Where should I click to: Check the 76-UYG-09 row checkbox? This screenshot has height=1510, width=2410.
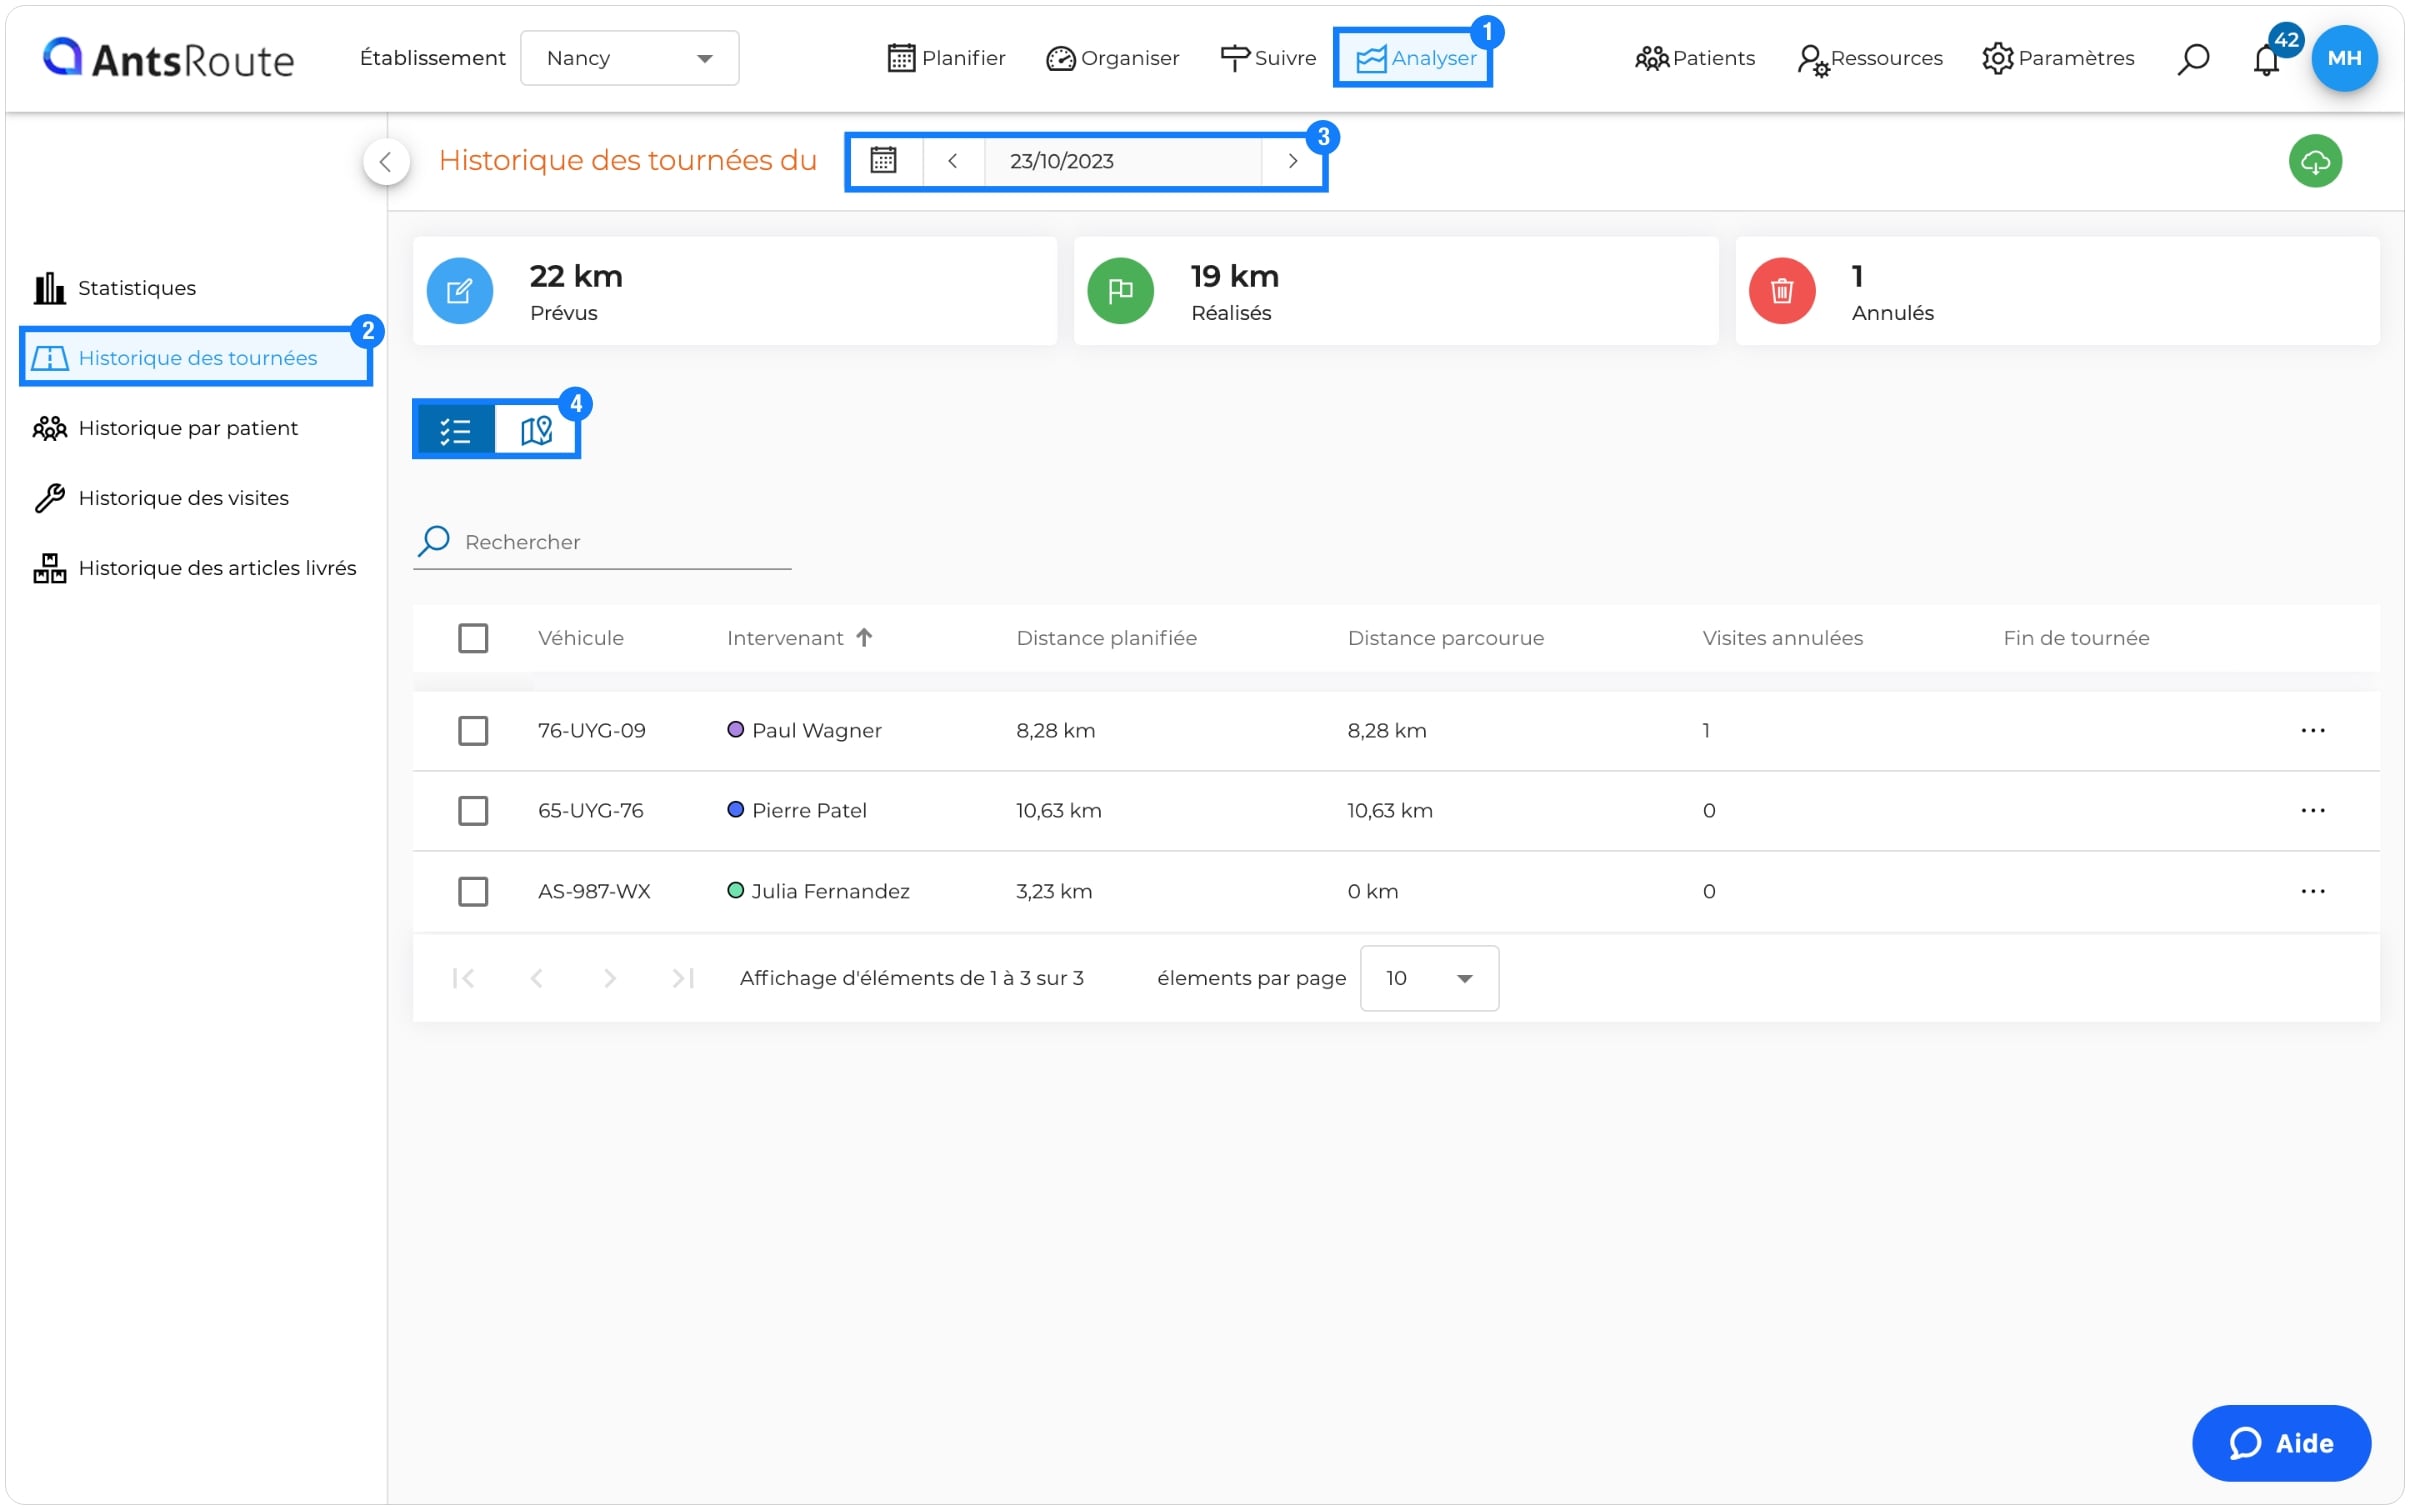click(x=473, y=731)
